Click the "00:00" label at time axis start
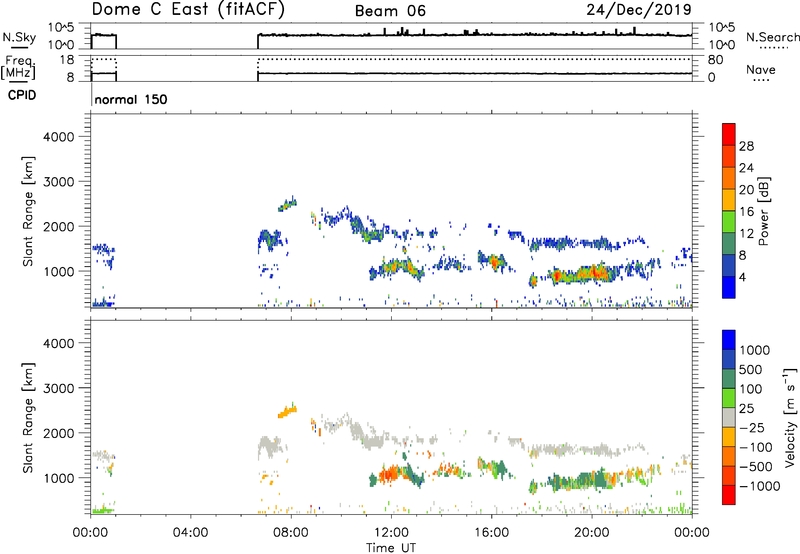 (90, 533)
